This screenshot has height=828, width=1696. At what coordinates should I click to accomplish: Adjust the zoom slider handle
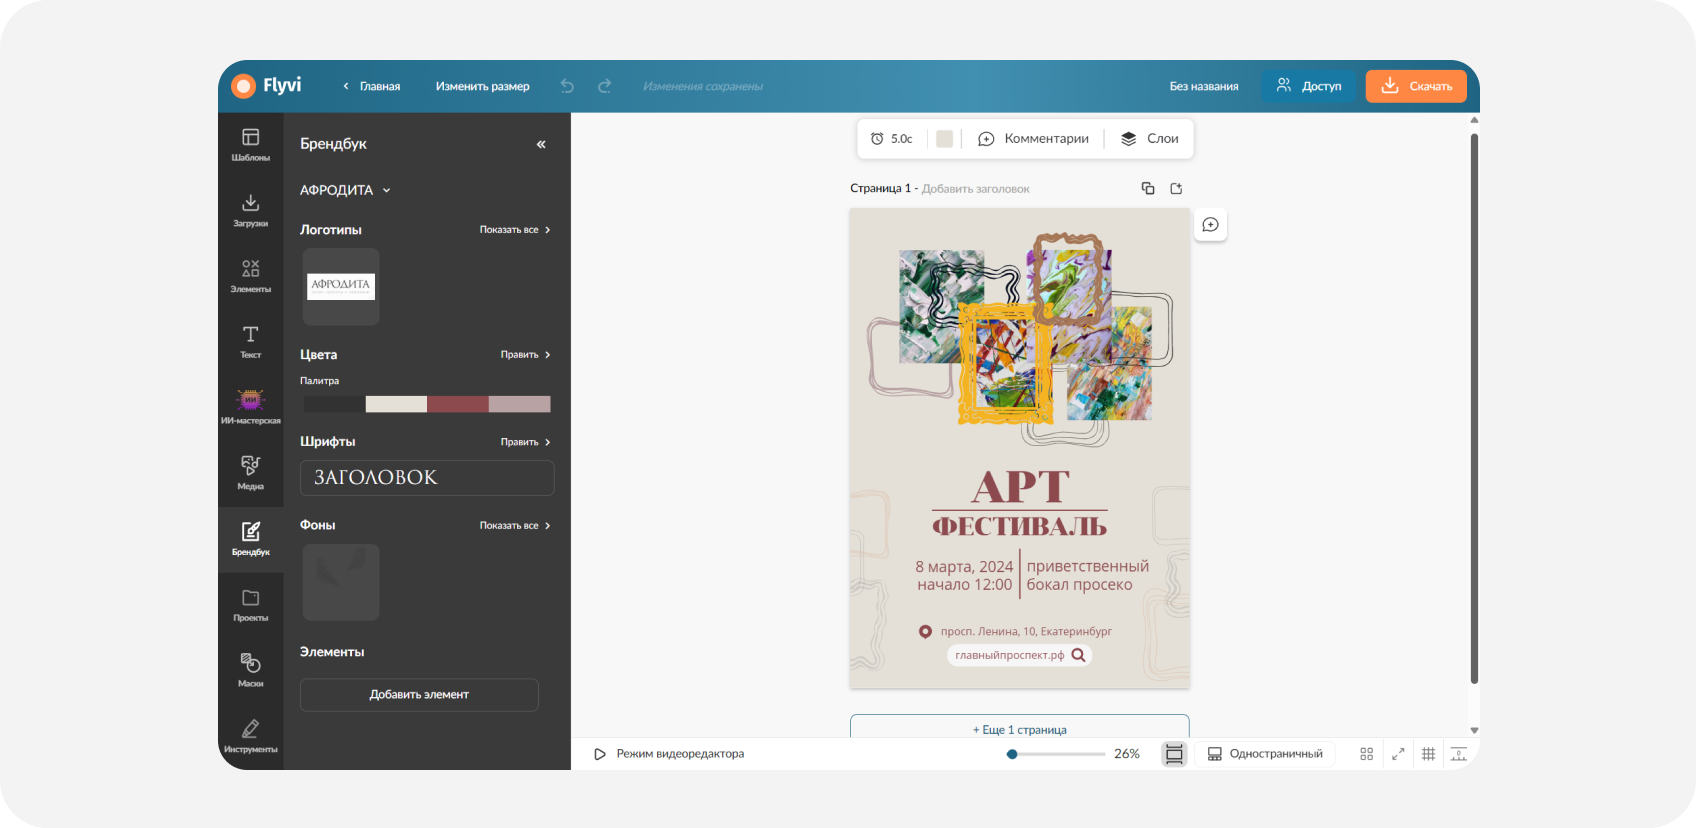tap(1012, 754)
